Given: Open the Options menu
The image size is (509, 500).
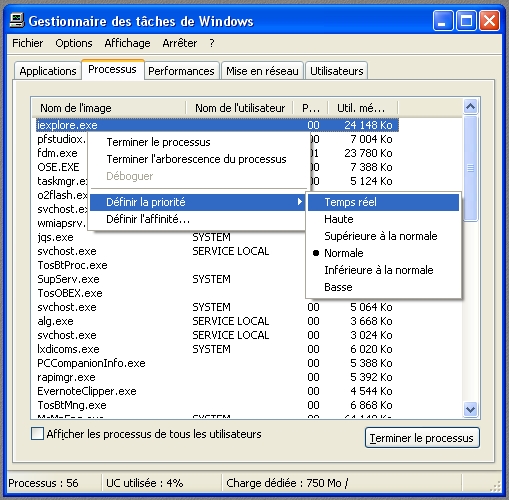Looking at the screenshot, I should (x=74, y=43).
